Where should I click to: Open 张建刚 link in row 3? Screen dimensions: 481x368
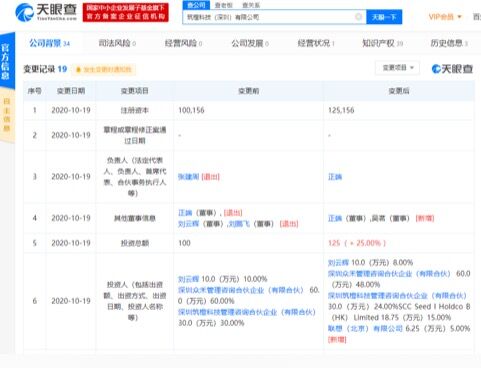(188, 177)
